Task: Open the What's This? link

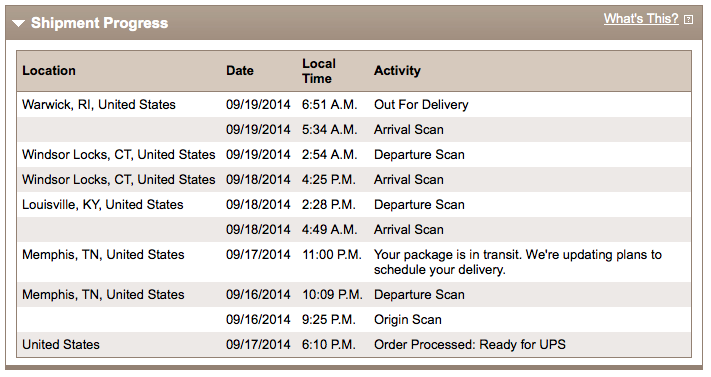Action: tap(641, 19)
